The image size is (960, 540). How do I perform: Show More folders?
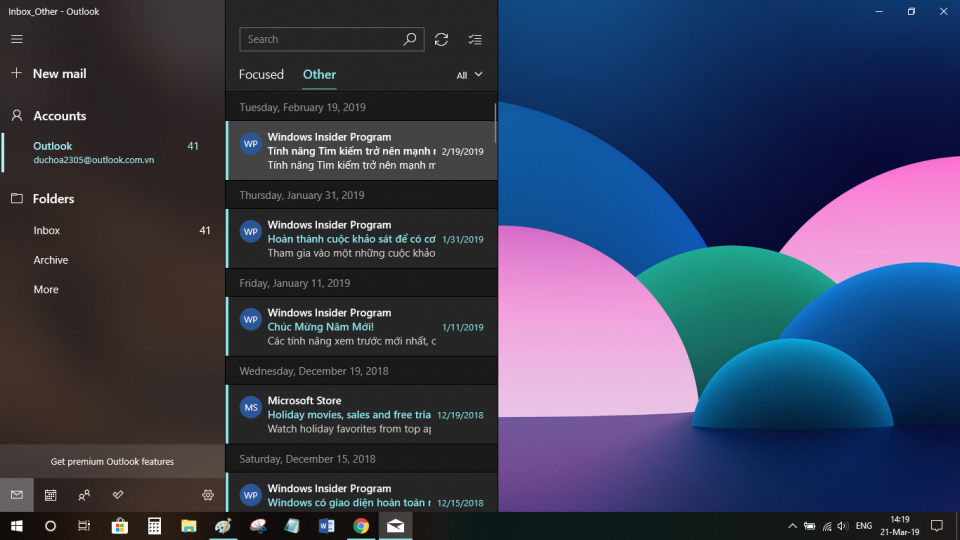(113, 289)
